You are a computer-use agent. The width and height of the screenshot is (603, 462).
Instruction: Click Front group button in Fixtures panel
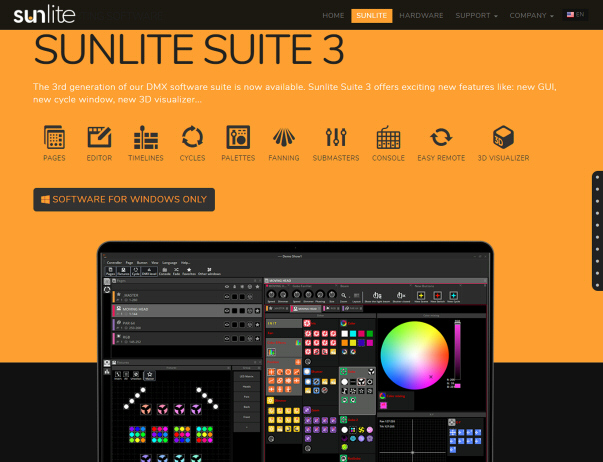247,417
